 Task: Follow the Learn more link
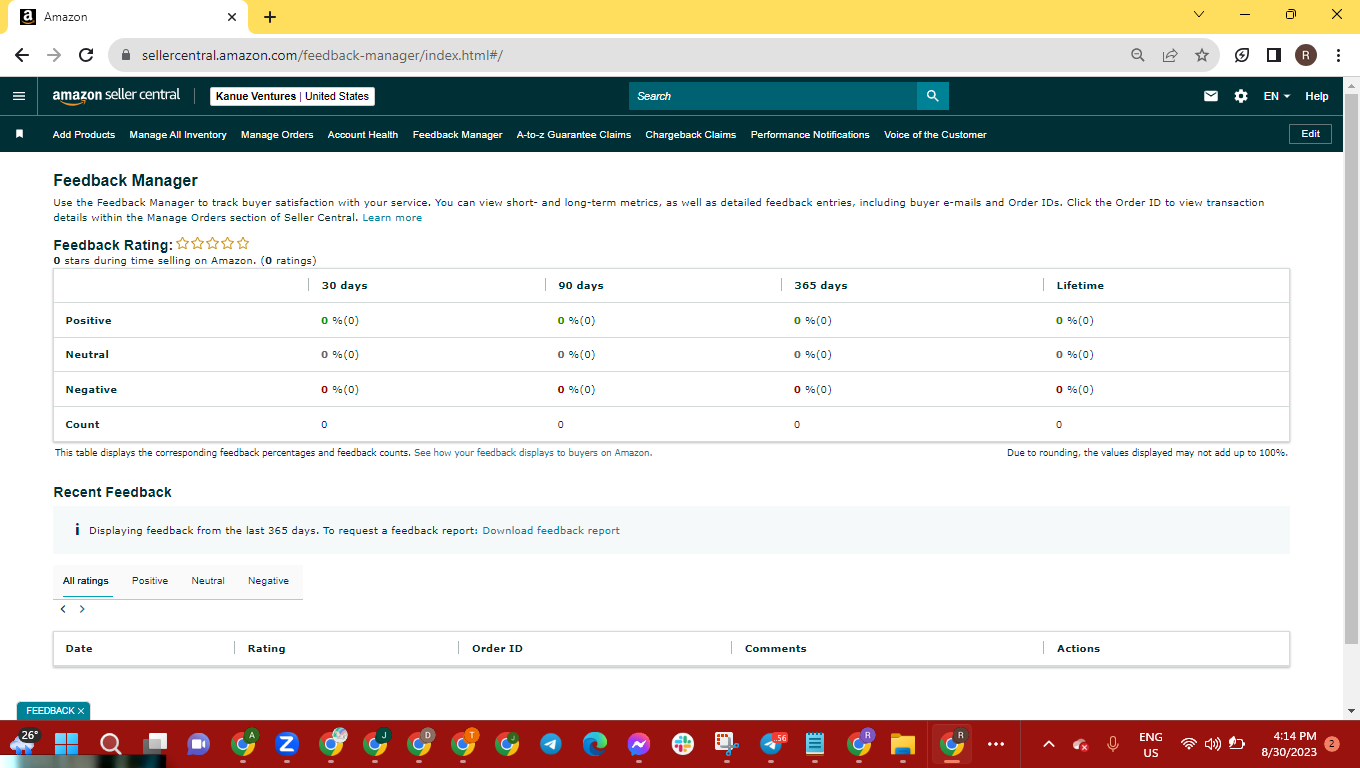coord(392,218)
